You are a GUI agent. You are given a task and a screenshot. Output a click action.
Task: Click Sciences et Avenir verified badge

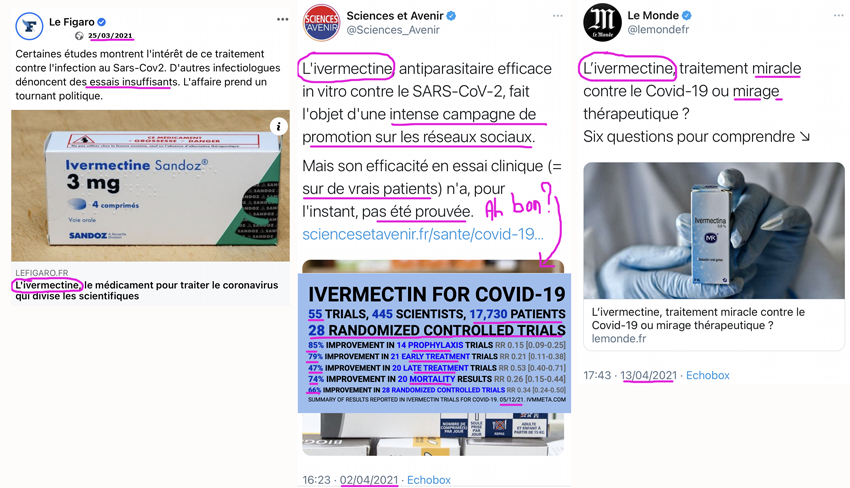451,16
